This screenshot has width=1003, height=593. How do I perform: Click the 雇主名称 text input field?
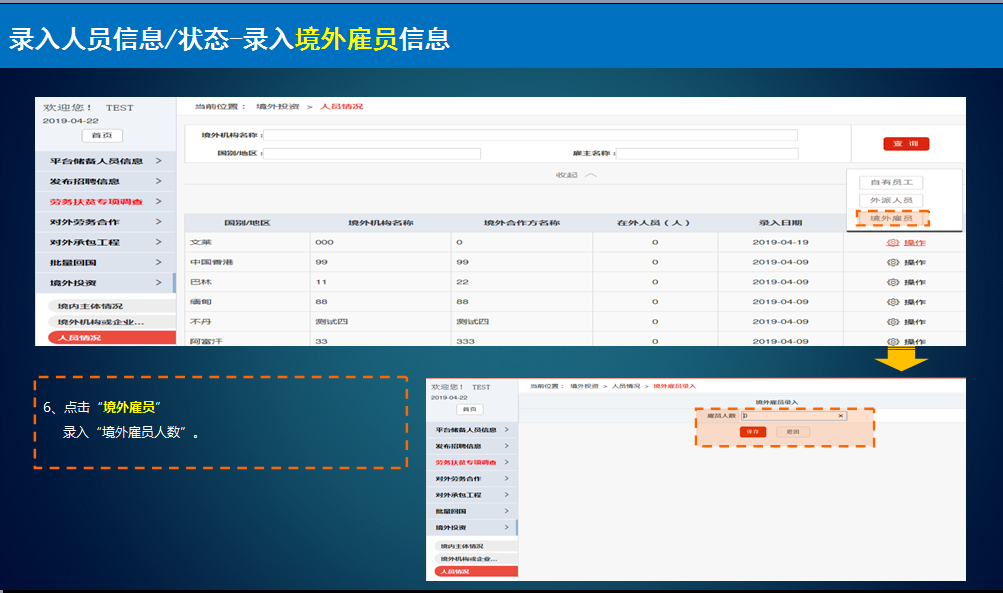pyautogui.click(x=708, y=154)
